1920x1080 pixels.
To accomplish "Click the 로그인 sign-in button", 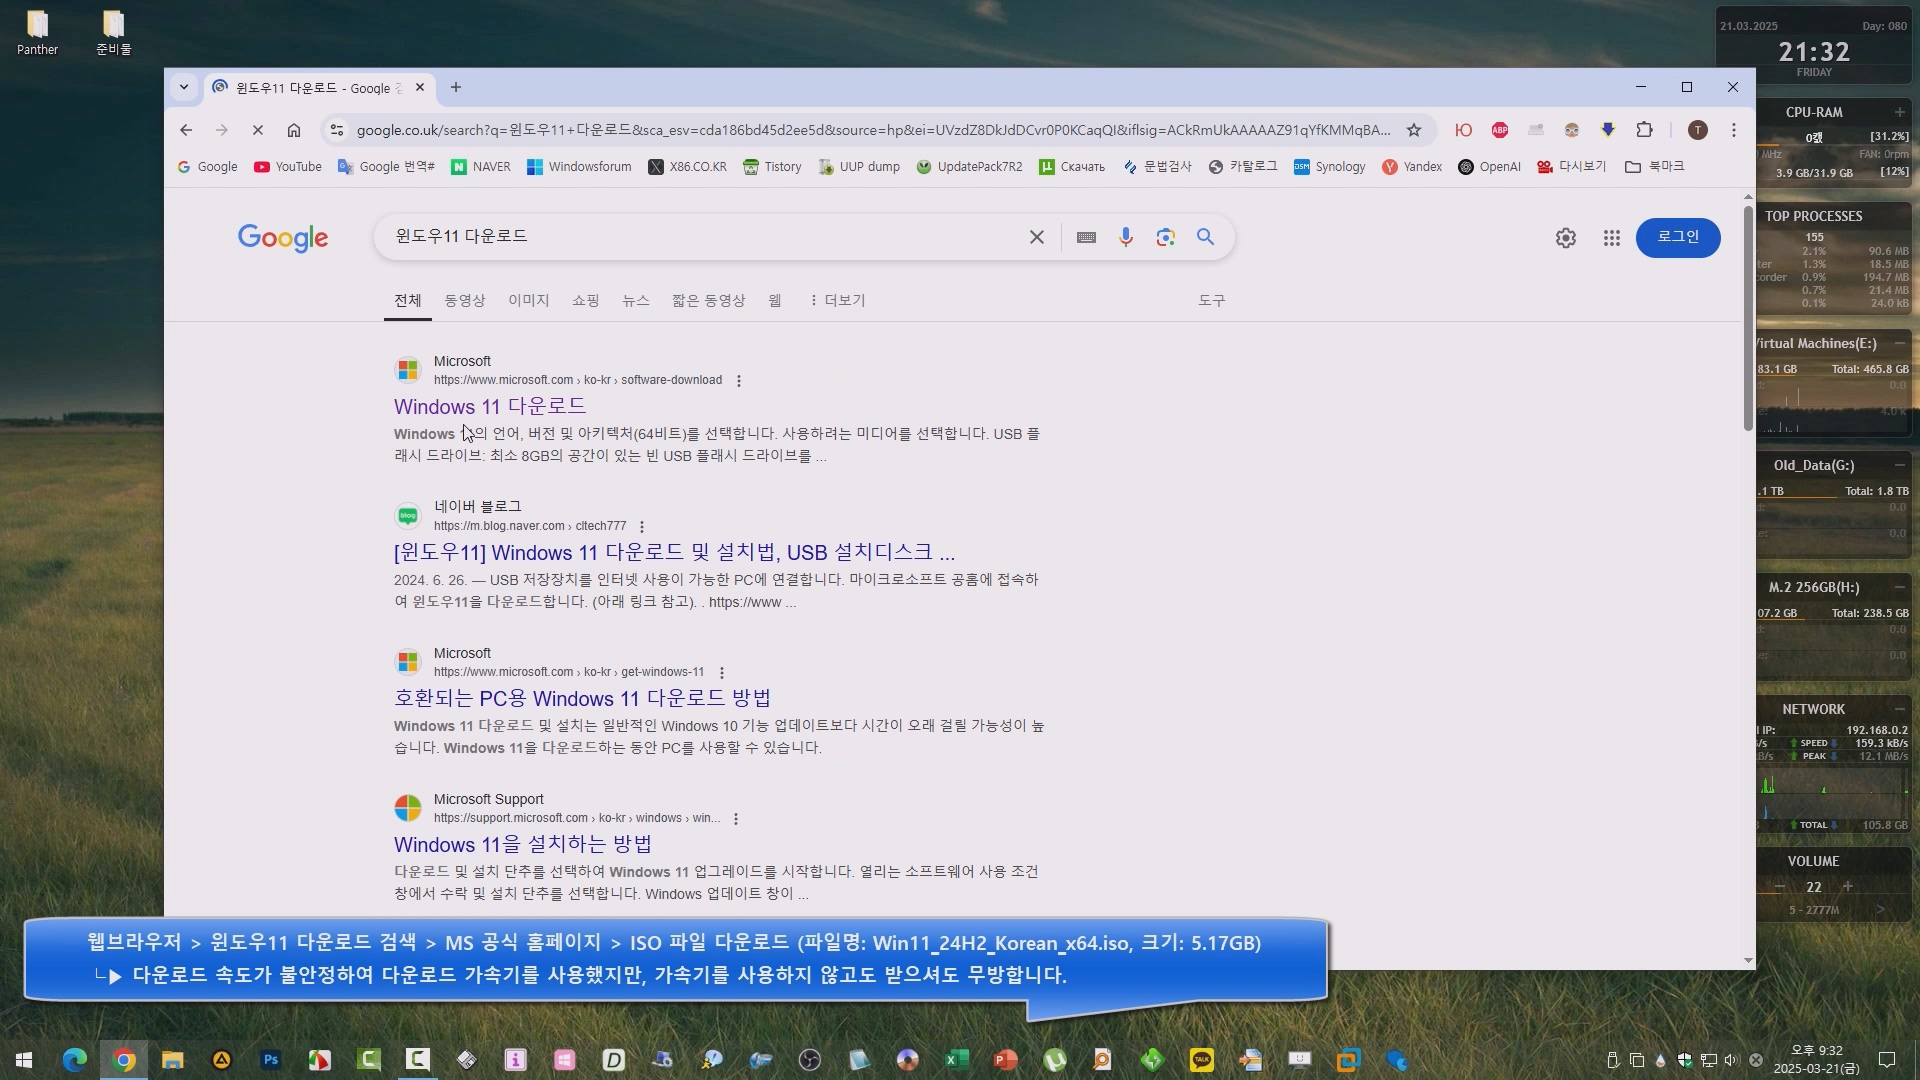I will pos(1677,237).
